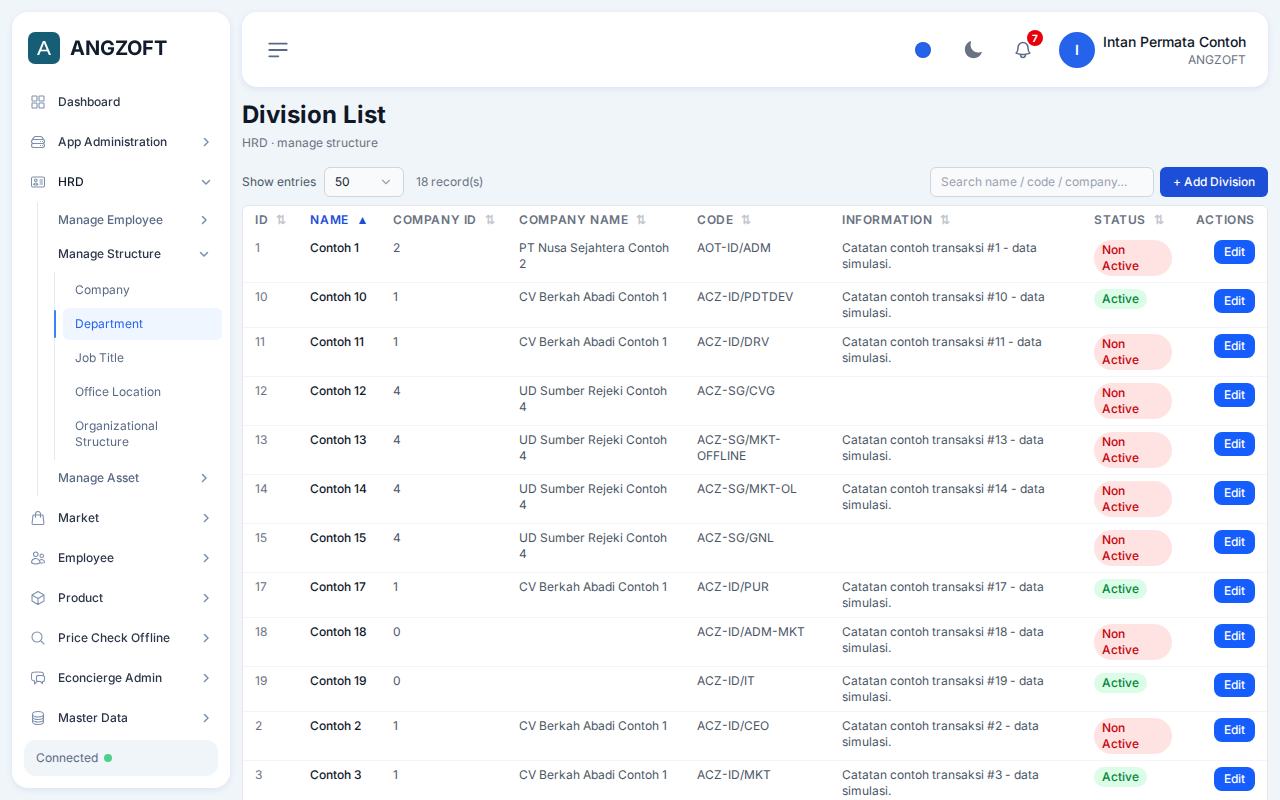This screenshot has width=1280, height=800.
Task: Sort by Code column arrows
Action: [x=746, y=220]
